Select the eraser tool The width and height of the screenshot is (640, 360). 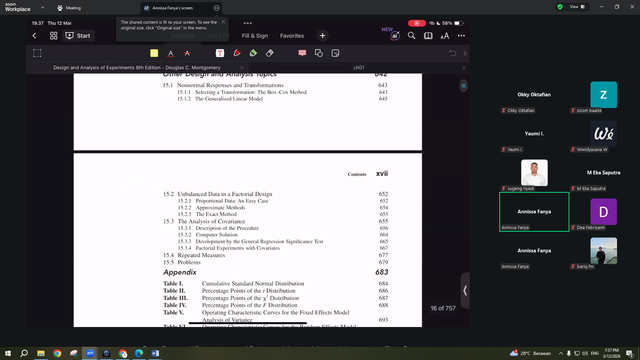pyautogui.click(x=269, y=53)
